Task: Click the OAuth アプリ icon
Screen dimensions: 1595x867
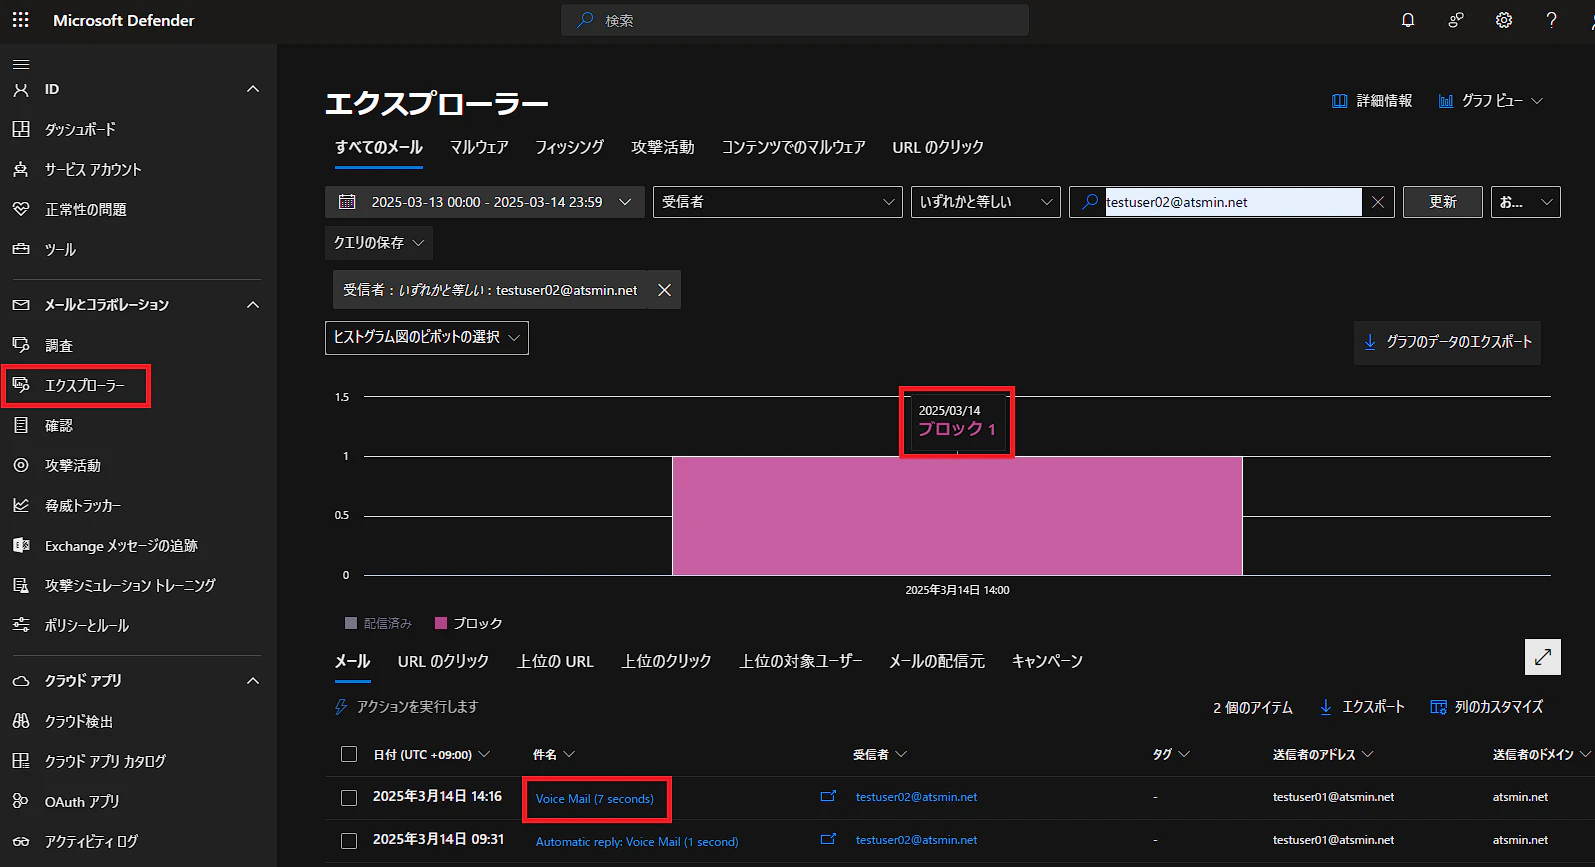Action: click(x=21, y=801)
